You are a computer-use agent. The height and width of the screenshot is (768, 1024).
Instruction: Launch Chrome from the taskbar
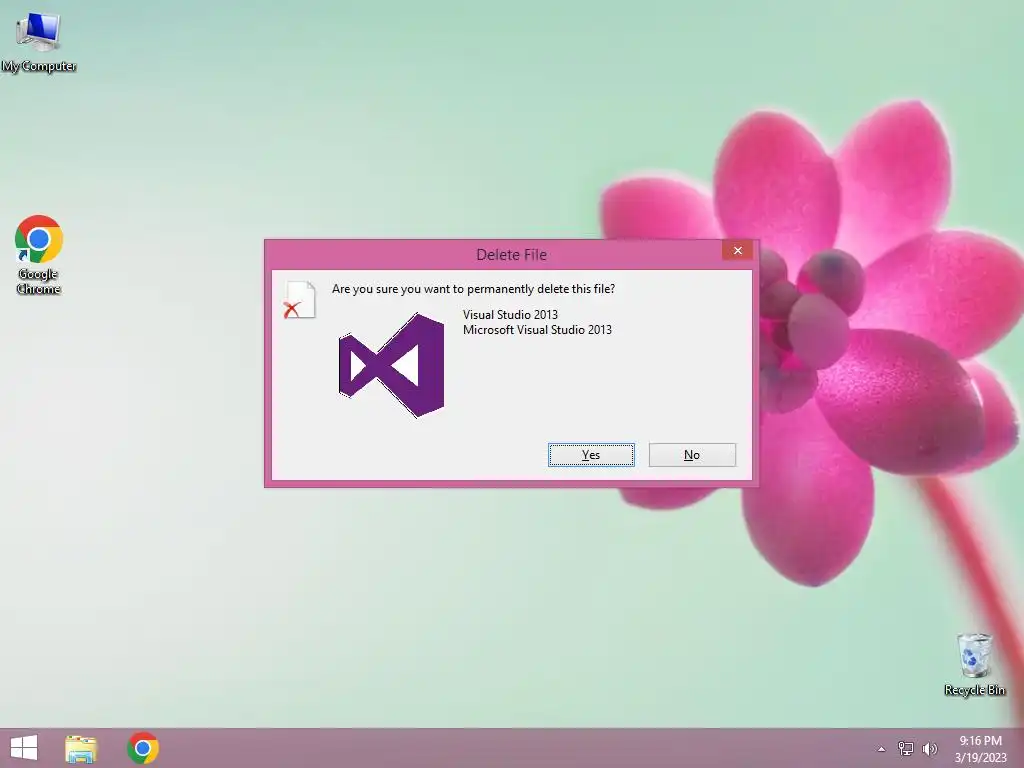143,748
